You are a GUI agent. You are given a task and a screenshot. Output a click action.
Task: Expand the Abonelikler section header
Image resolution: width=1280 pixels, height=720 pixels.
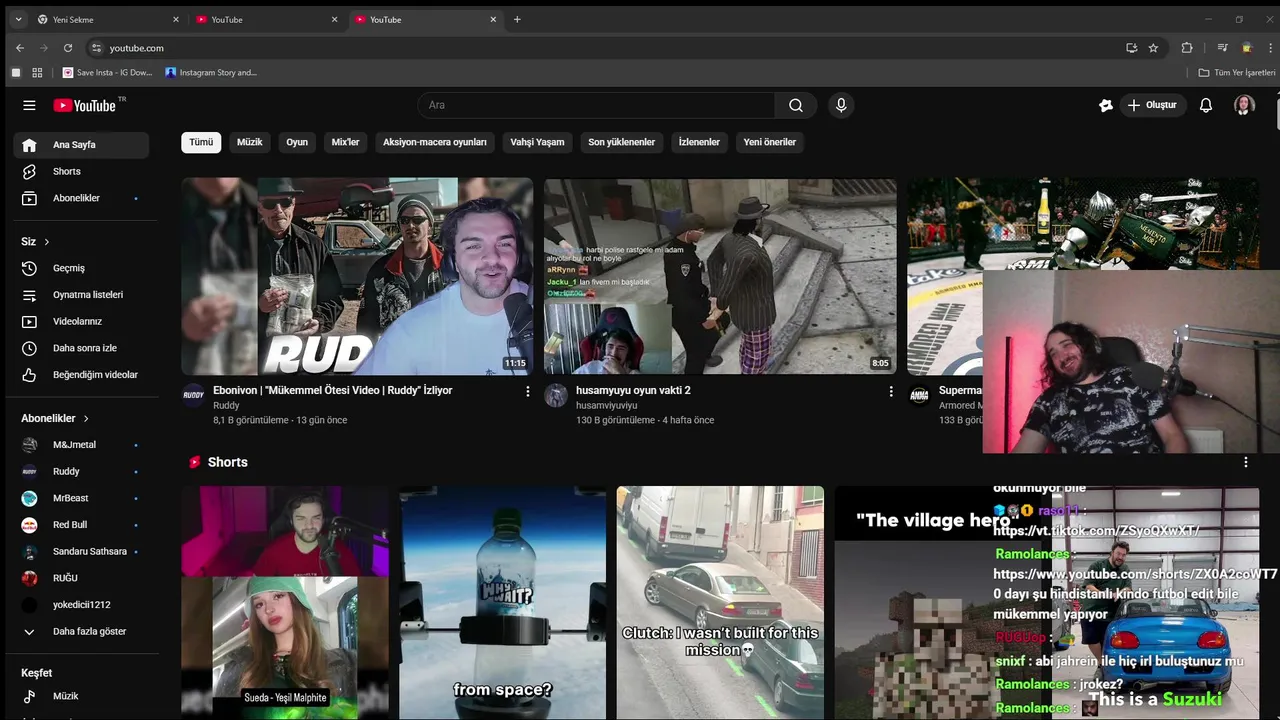click(56, 418)
